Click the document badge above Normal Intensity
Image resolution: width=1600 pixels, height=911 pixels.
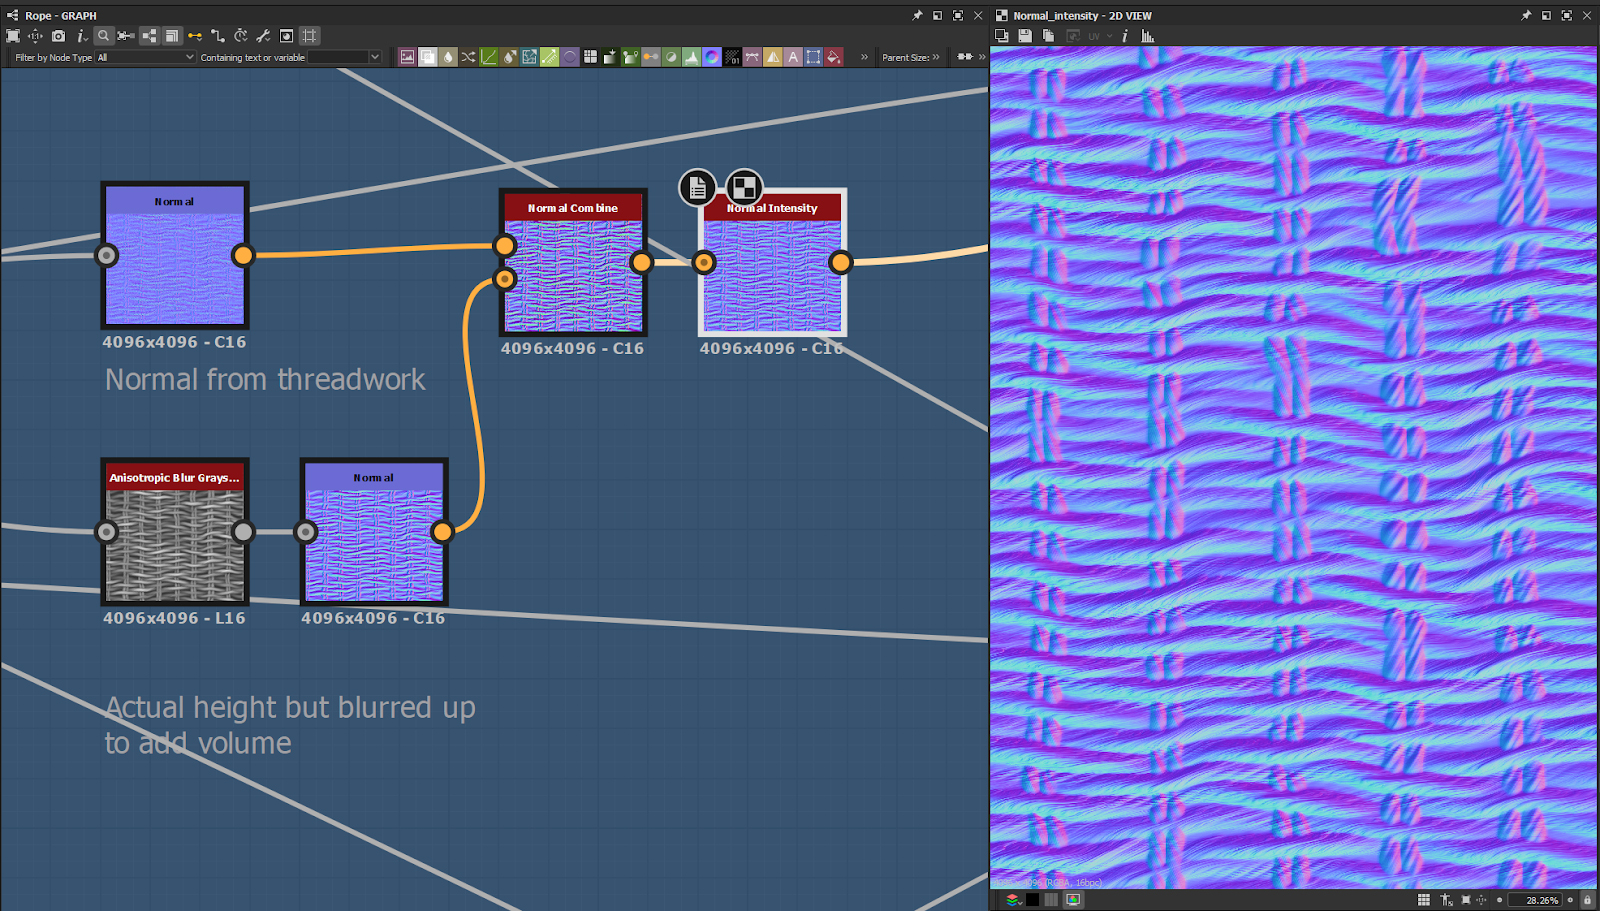697,187
